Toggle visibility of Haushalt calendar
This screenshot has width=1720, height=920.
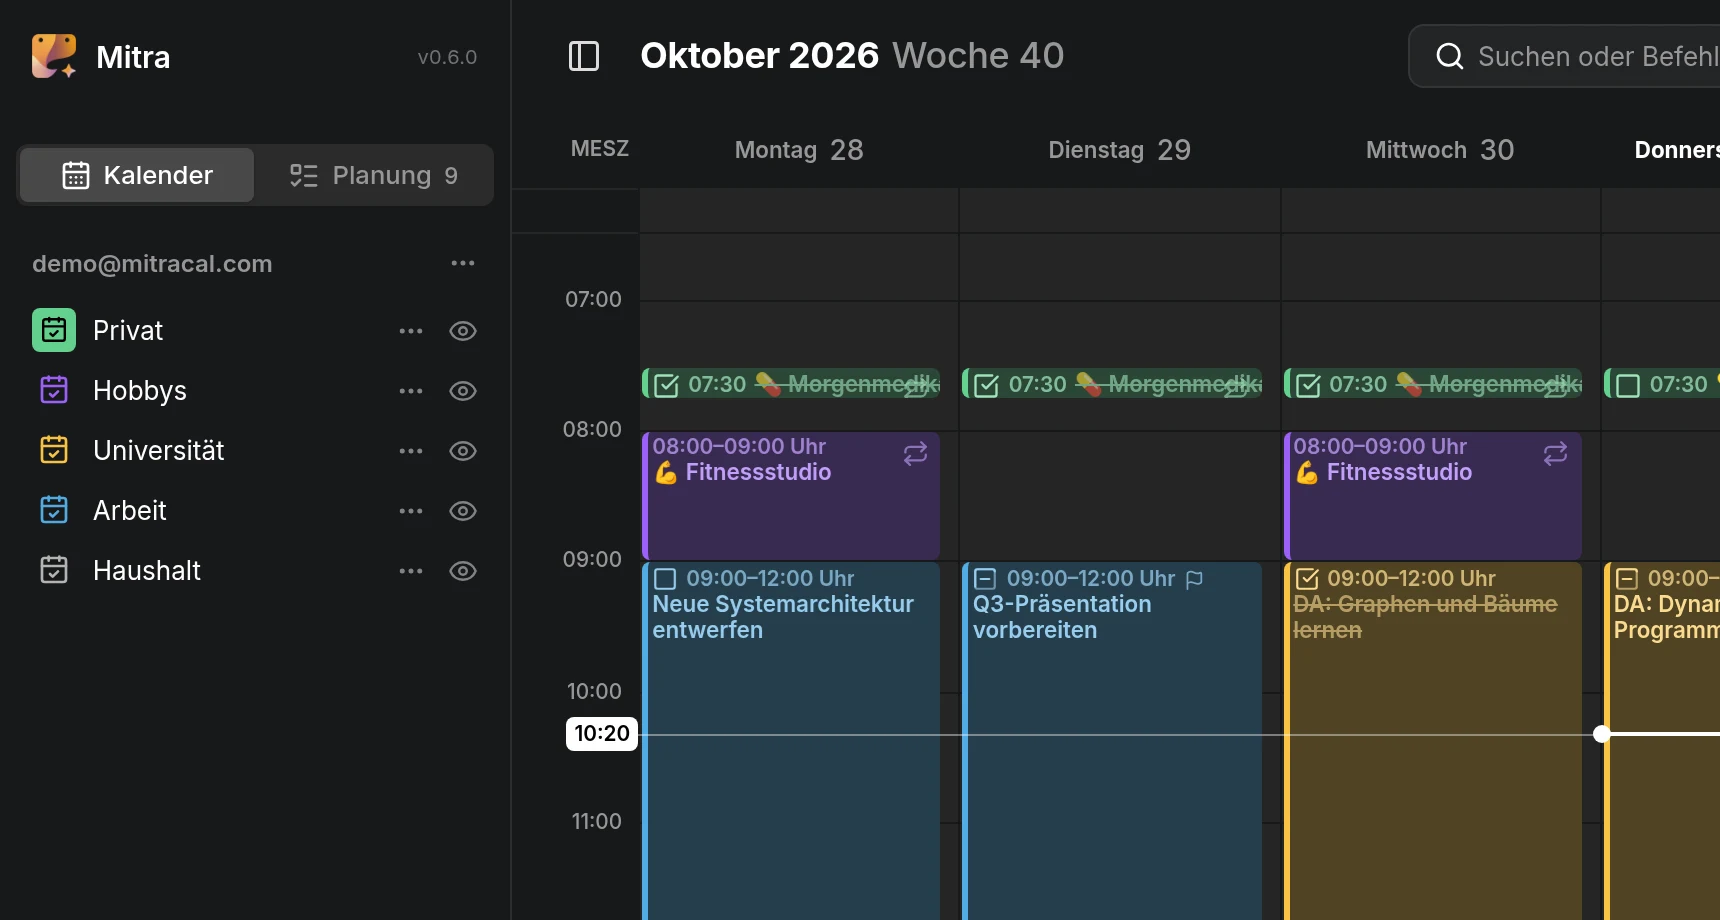462,571
